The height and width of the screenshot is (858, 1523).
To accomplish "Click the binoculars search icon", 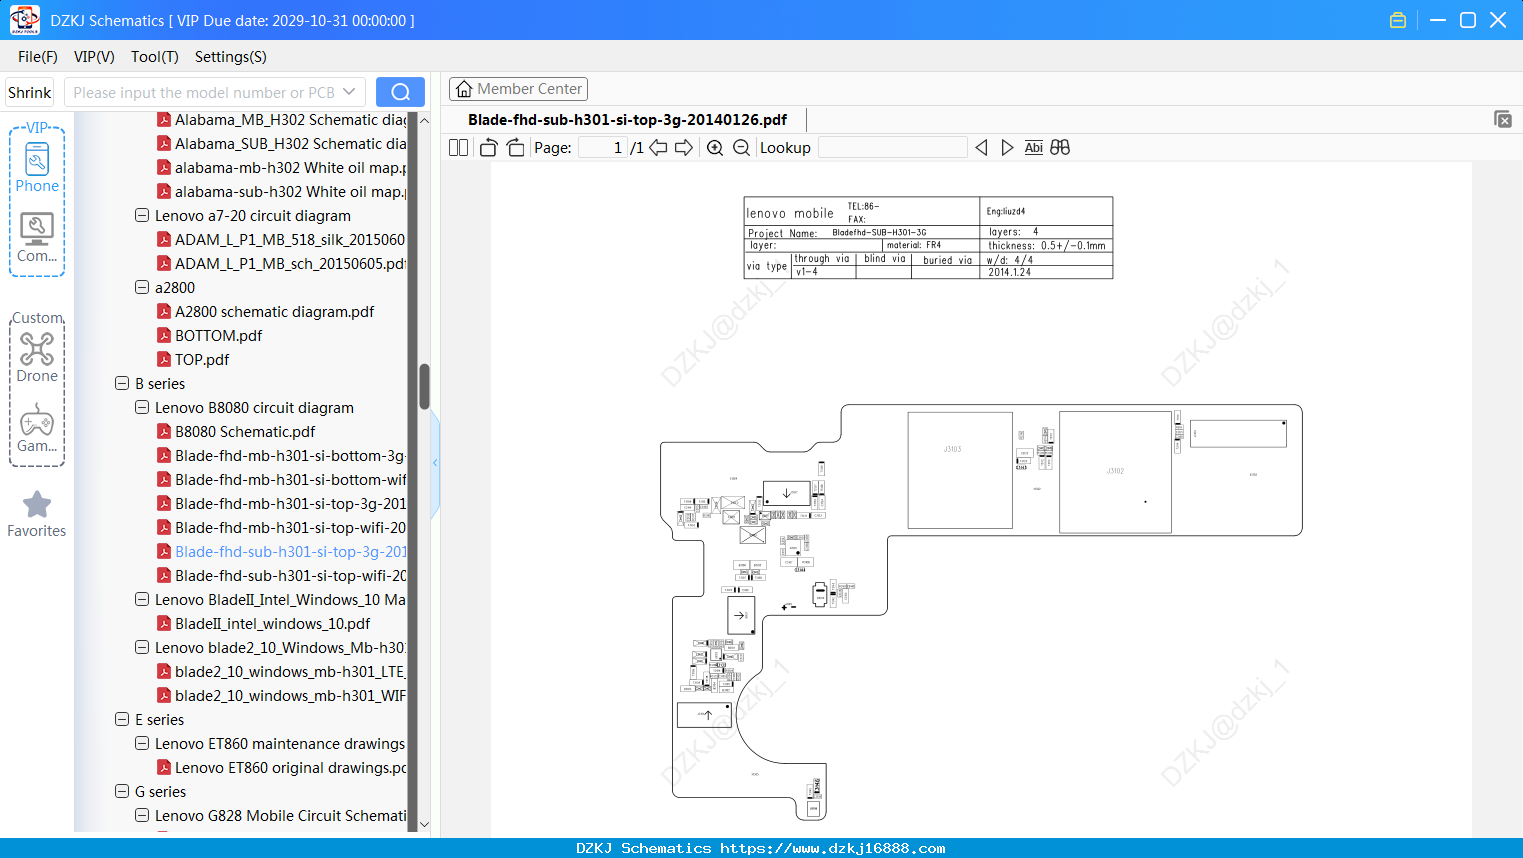I will click(x=1060, y=148).
